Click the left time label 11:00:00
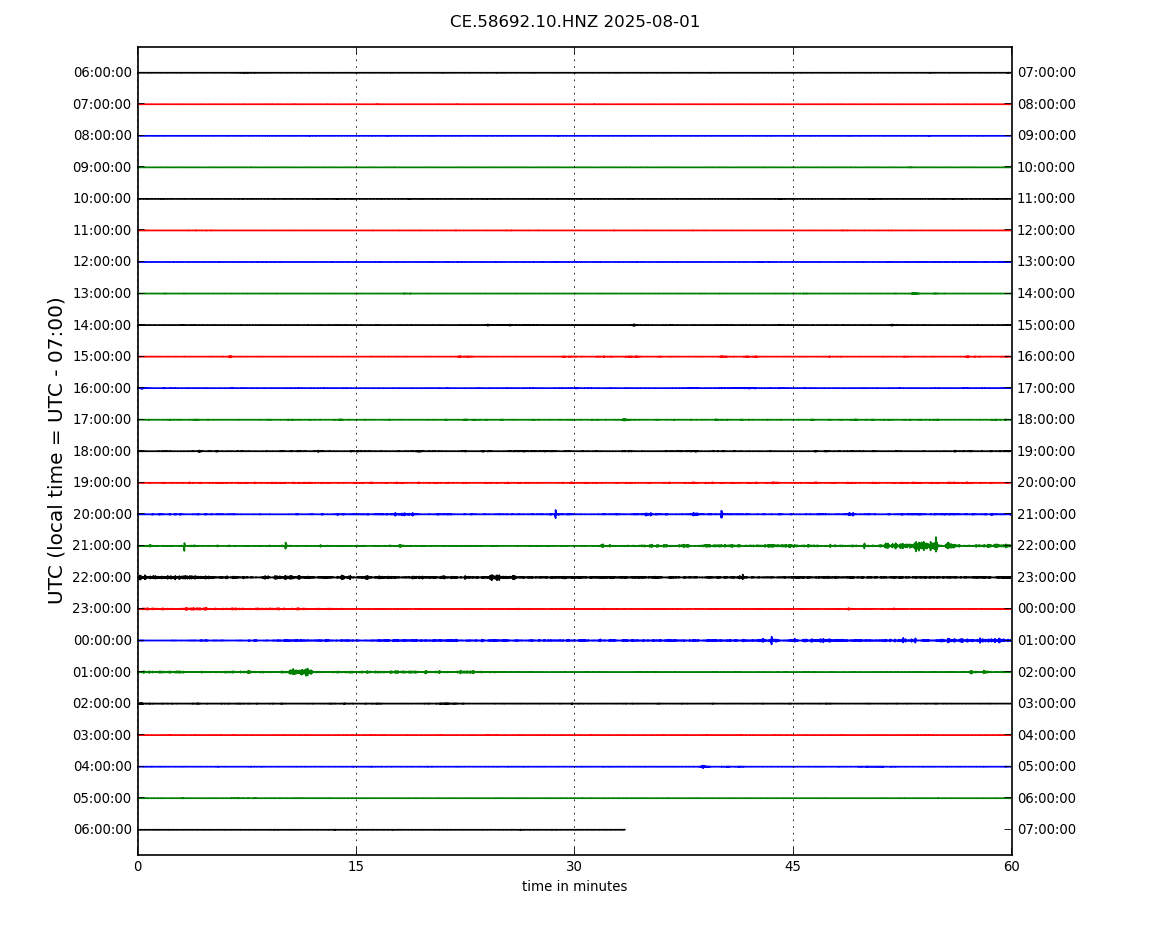Viewport: 1150px width, 950px height. pyautogui.click(x=103, y=230)
